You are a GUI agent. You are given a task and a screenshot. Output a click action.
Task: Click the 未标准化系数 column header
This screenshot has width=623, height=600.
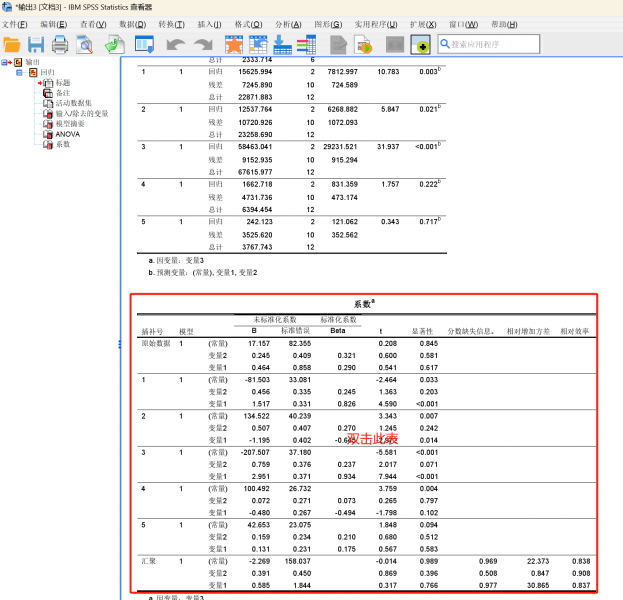click(x=275, y=319)
